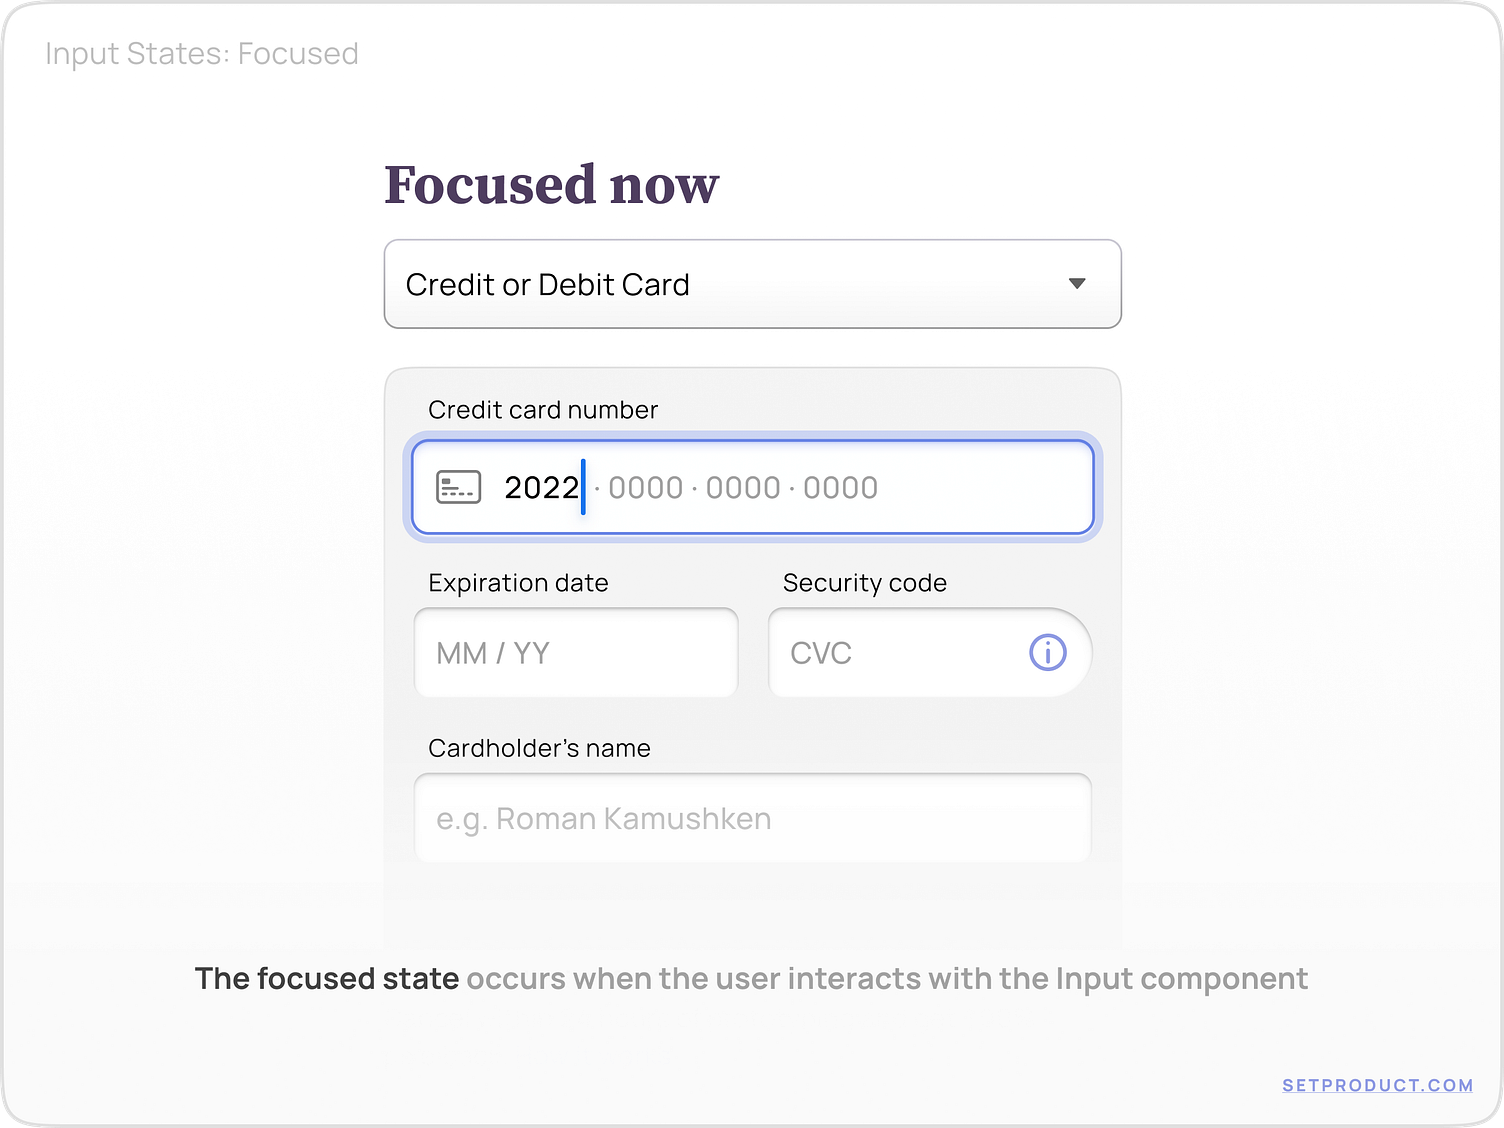
Task: Click the dropdown arrow next to Credit or Debit Card
Action: point(1077,284)
